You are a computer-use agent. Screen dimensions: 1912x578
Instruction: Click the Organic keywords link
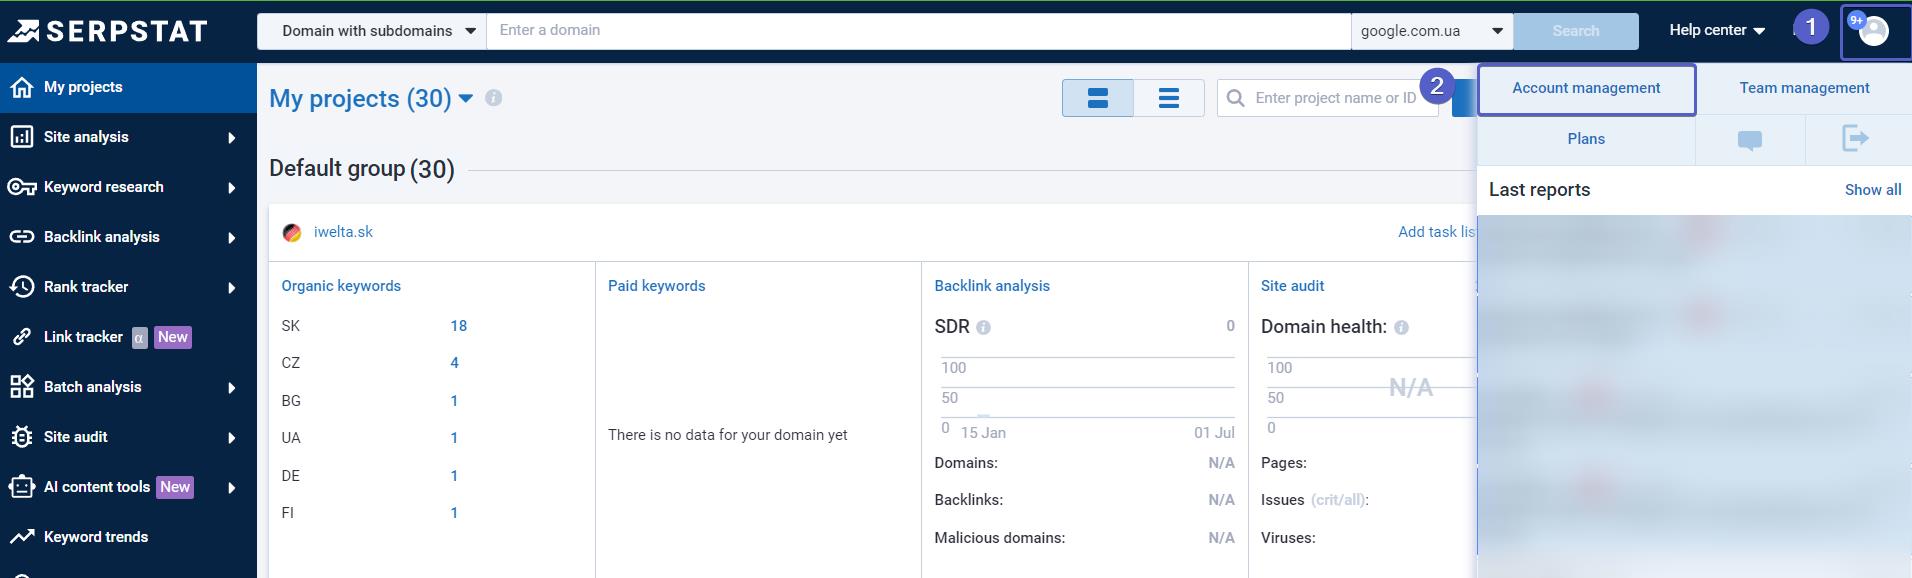point(341,286)
